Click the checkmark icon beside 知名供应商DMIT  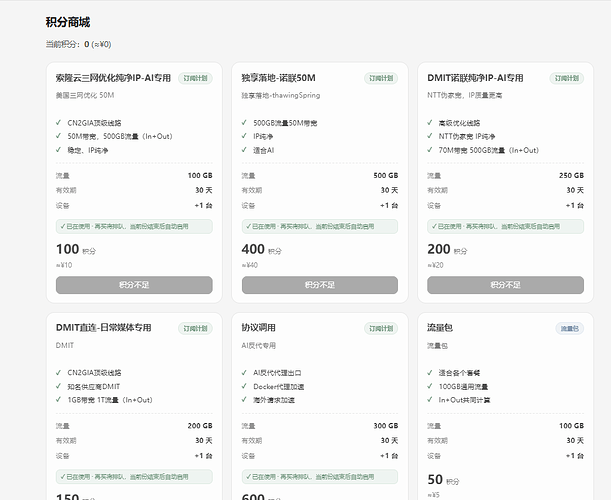coord(58,386)
